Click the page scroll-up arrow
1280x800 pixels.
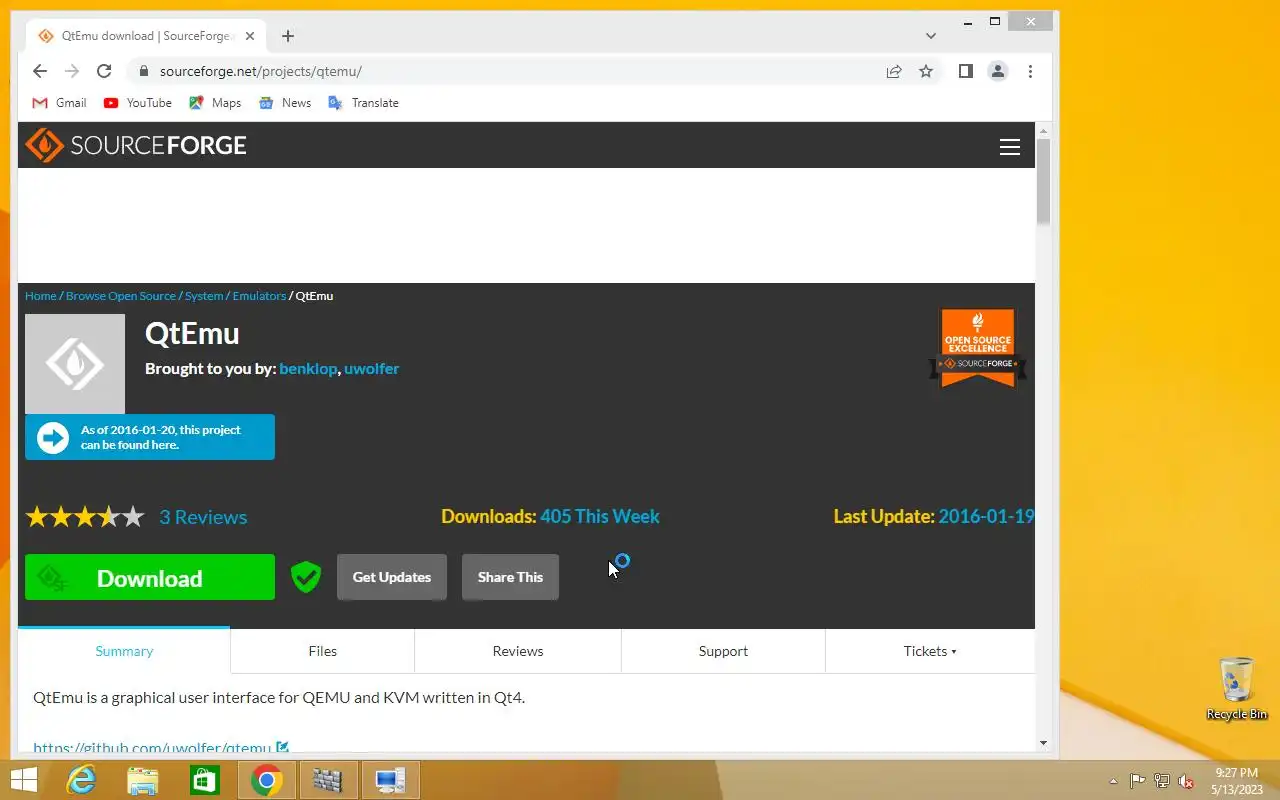click(1043, 131)
